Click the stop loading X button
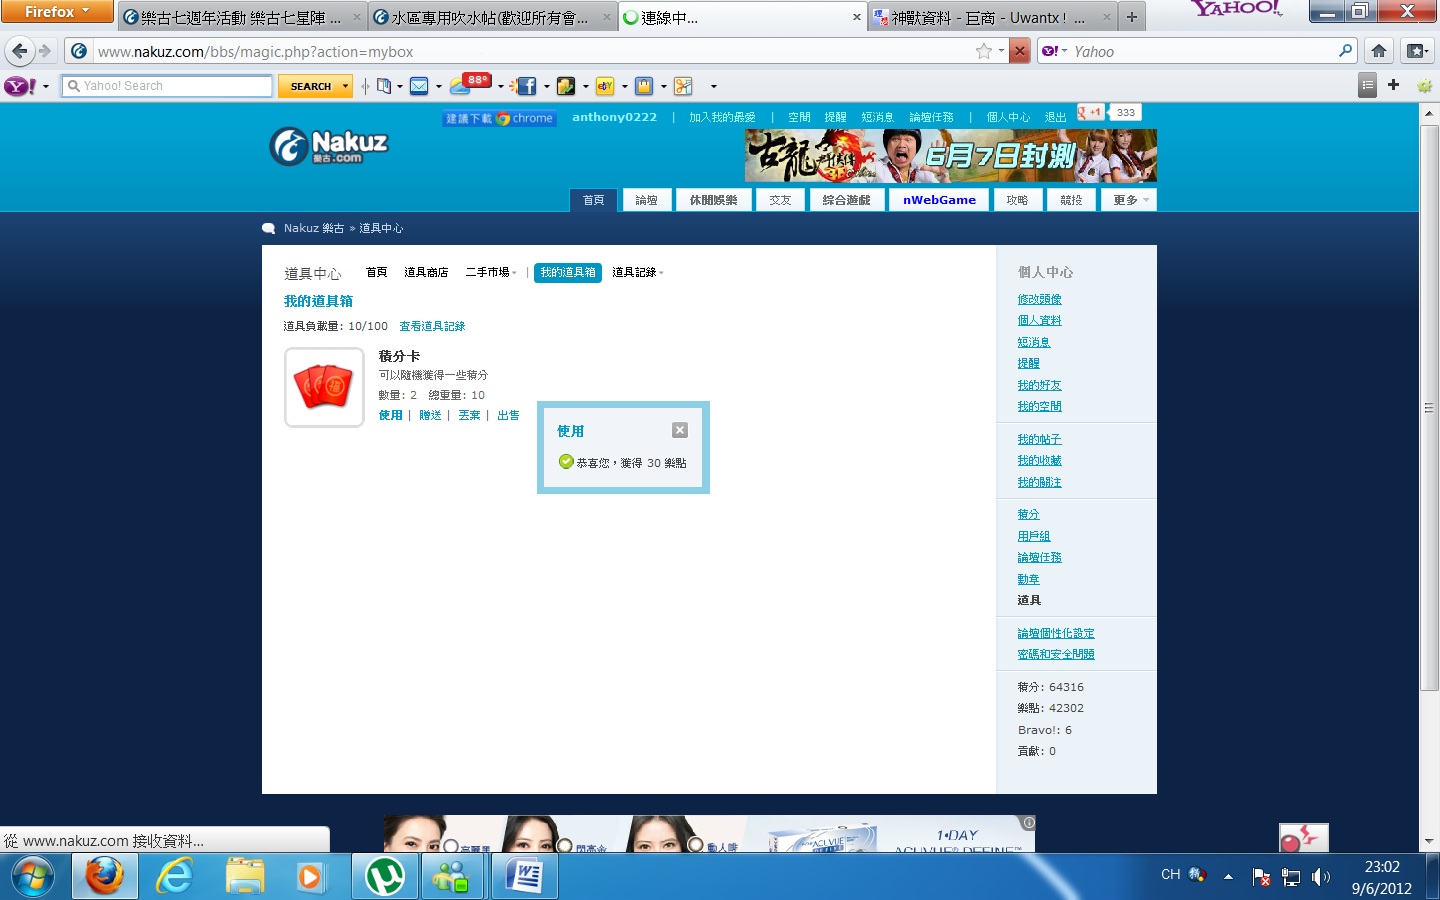The image size is (1440, 900). point(1019,51)
